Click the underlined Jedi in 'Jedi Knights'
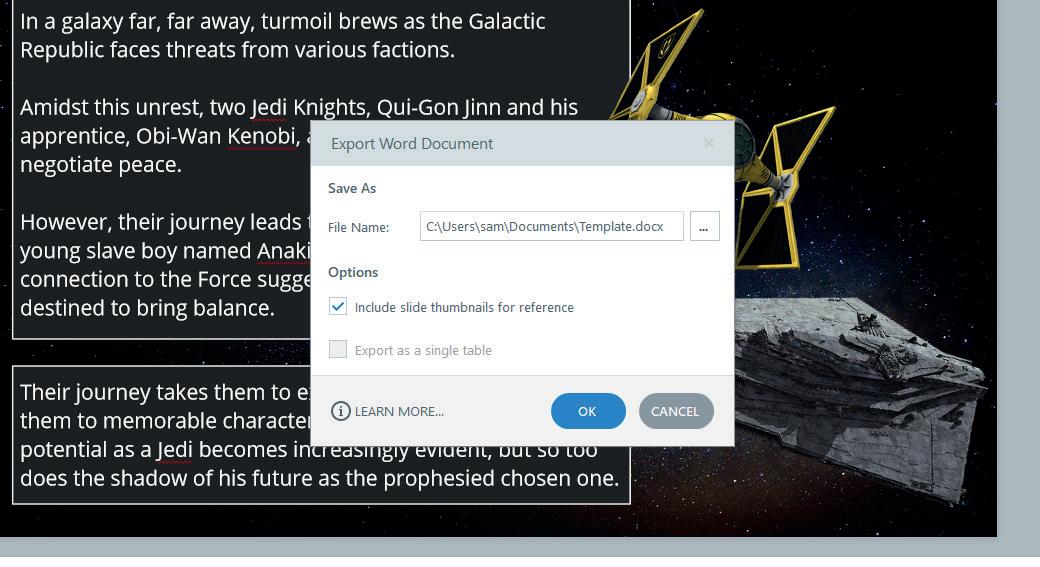This screenshot has width=1040, height=567. (x=269, y=107)
